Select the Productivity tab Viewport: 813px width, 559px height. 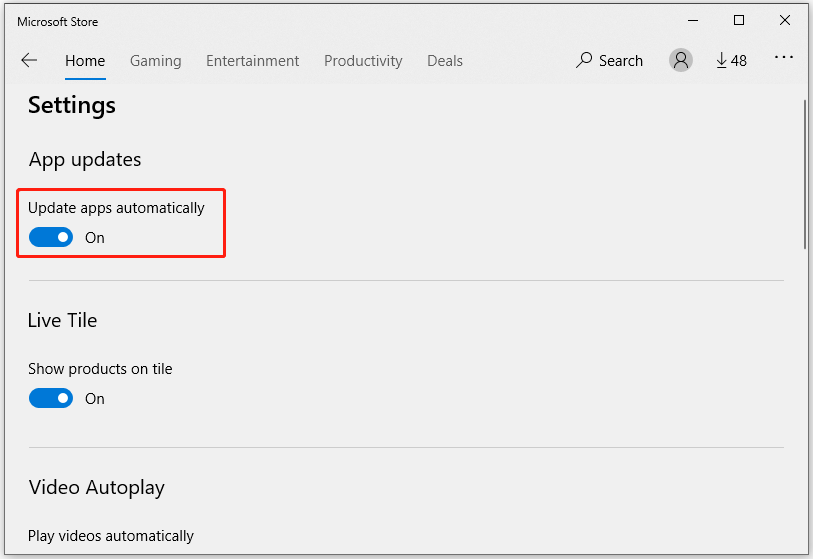[x=363, y=61]
